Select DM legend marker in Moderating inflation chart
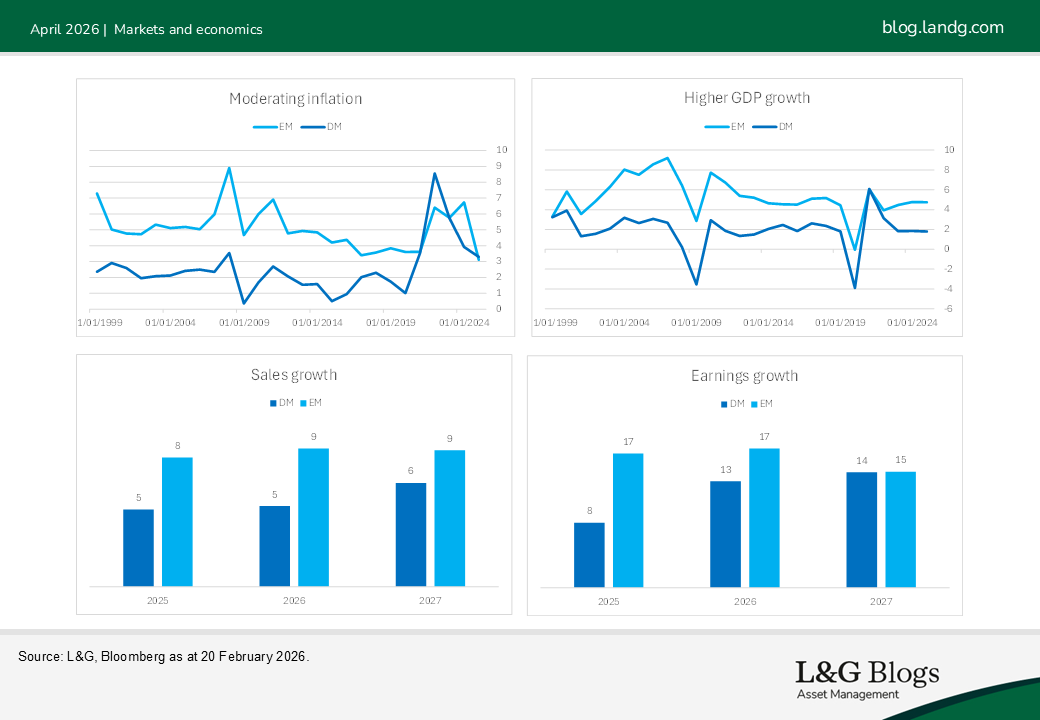This screenshot has width=1040, height=720. [314, 127]
